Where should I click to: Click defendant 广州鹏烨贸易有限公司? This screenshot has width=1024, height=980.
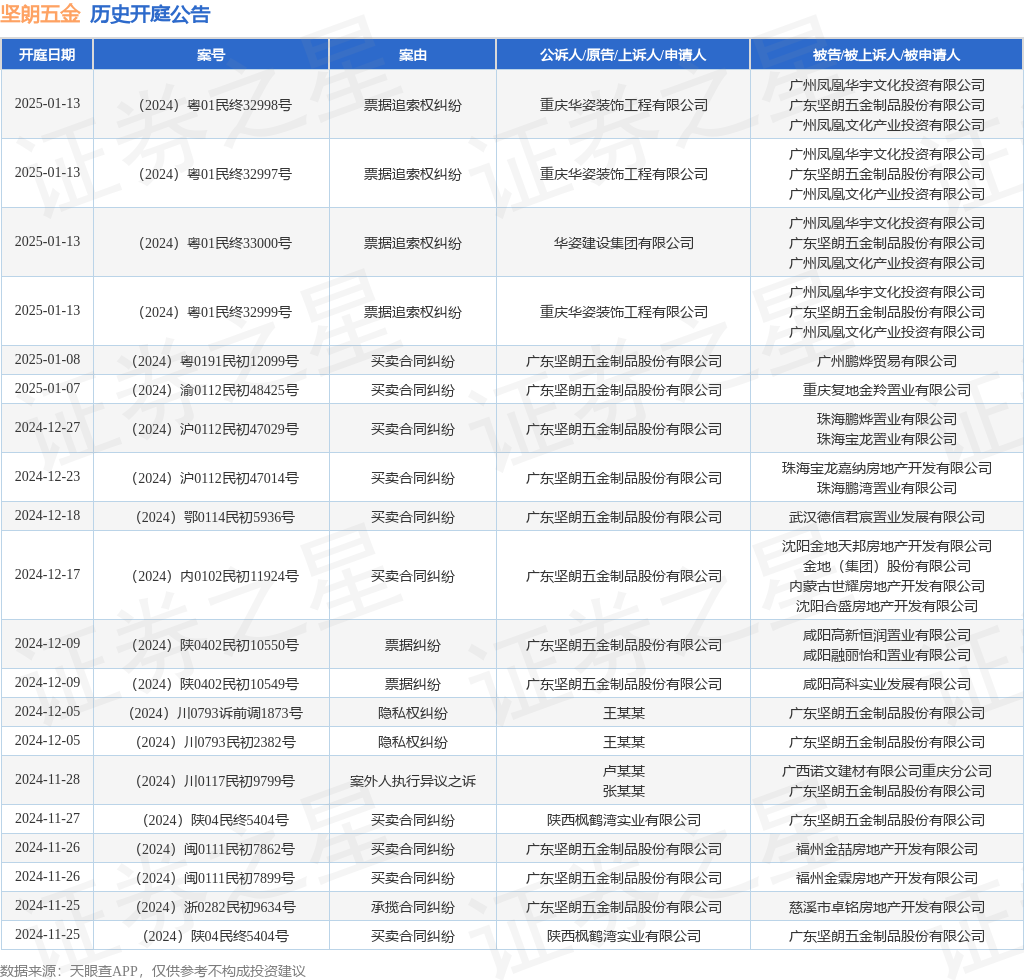click(887, 361)
